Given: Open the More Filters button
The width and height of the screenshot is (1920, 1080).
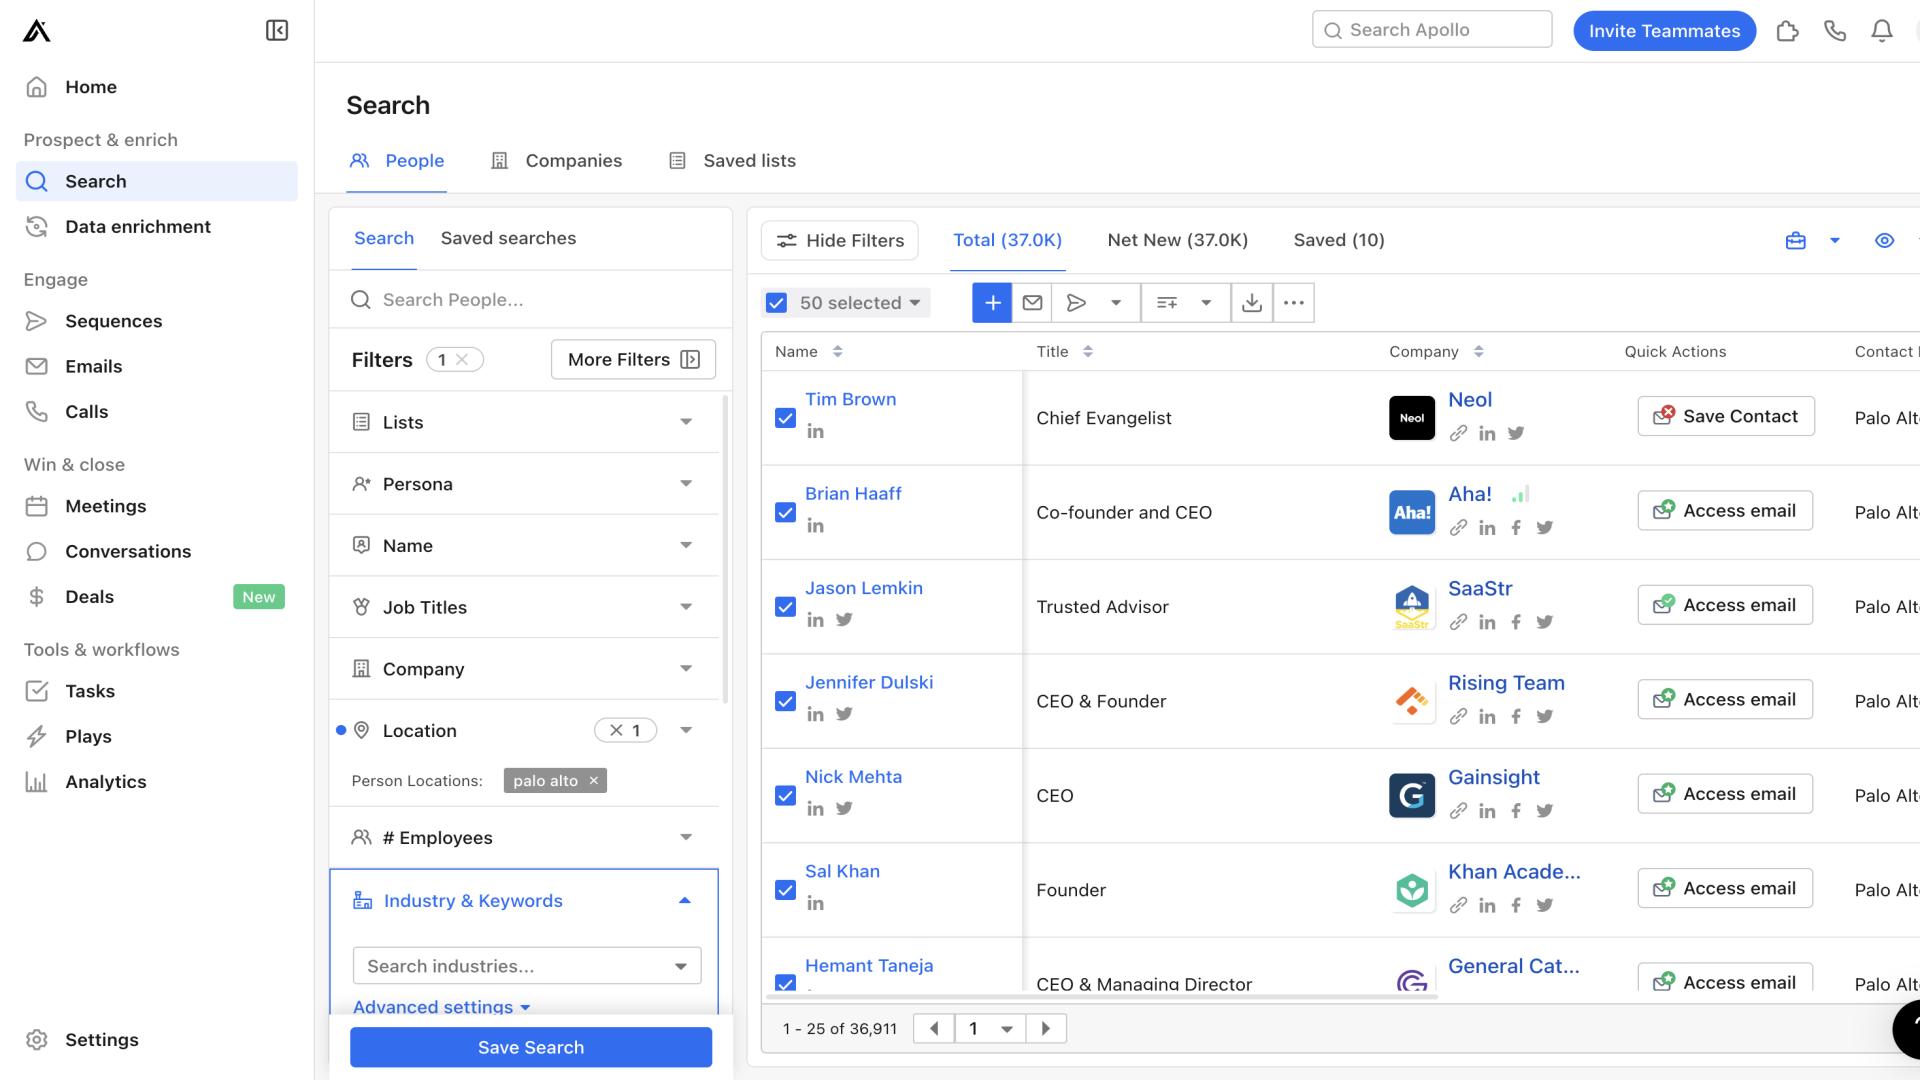Looking at the screenshot, I should pyautogui.click(x=633, y=360).
